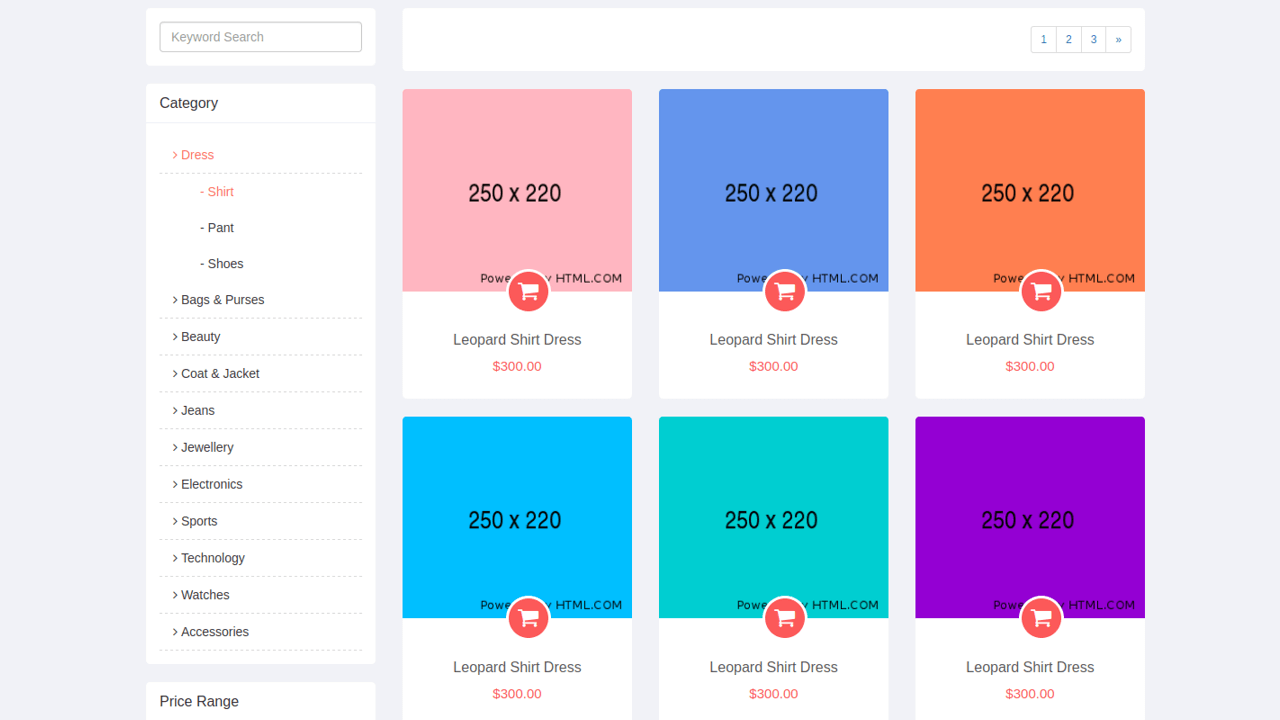Click the $300.00 price under the orange product
Viewport: 1280px width, 720px height.
[1029, 366]
